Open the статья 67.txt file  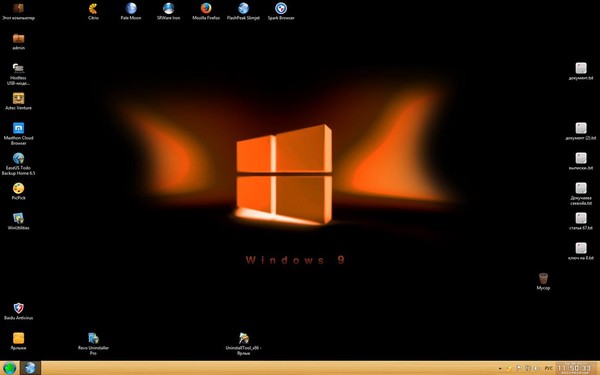[x=581, y=221]
